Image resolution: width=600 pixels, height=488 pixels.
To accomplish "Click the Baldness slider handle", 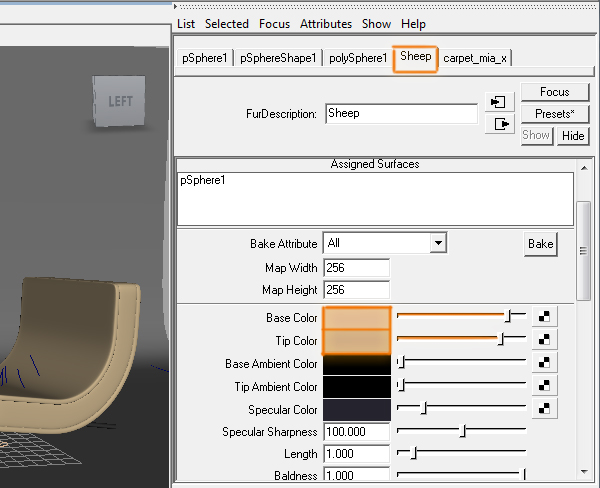I will click(524, 475).
